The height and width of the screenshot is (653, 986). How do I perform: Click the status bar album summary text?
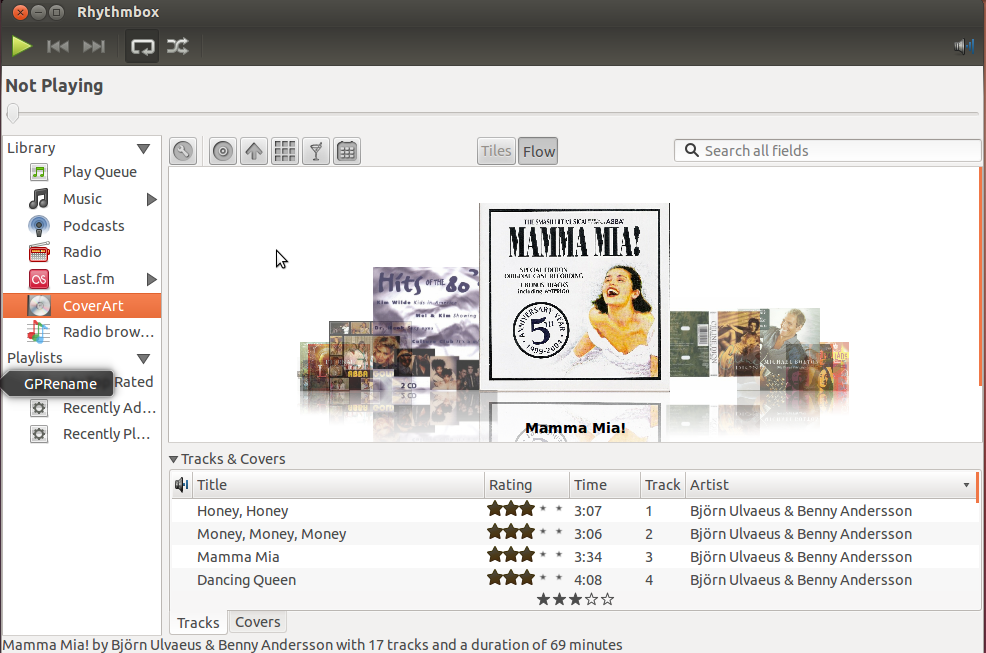tap(313, 645)
